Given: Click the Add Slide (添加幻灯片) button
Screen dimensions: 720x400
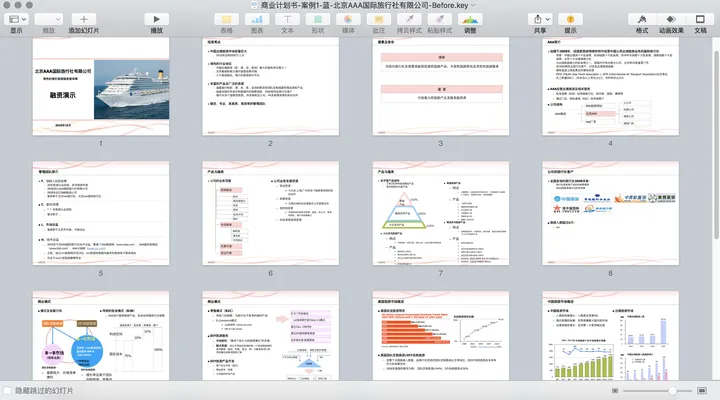Looking at the screenshot, I should pos(84,19).
